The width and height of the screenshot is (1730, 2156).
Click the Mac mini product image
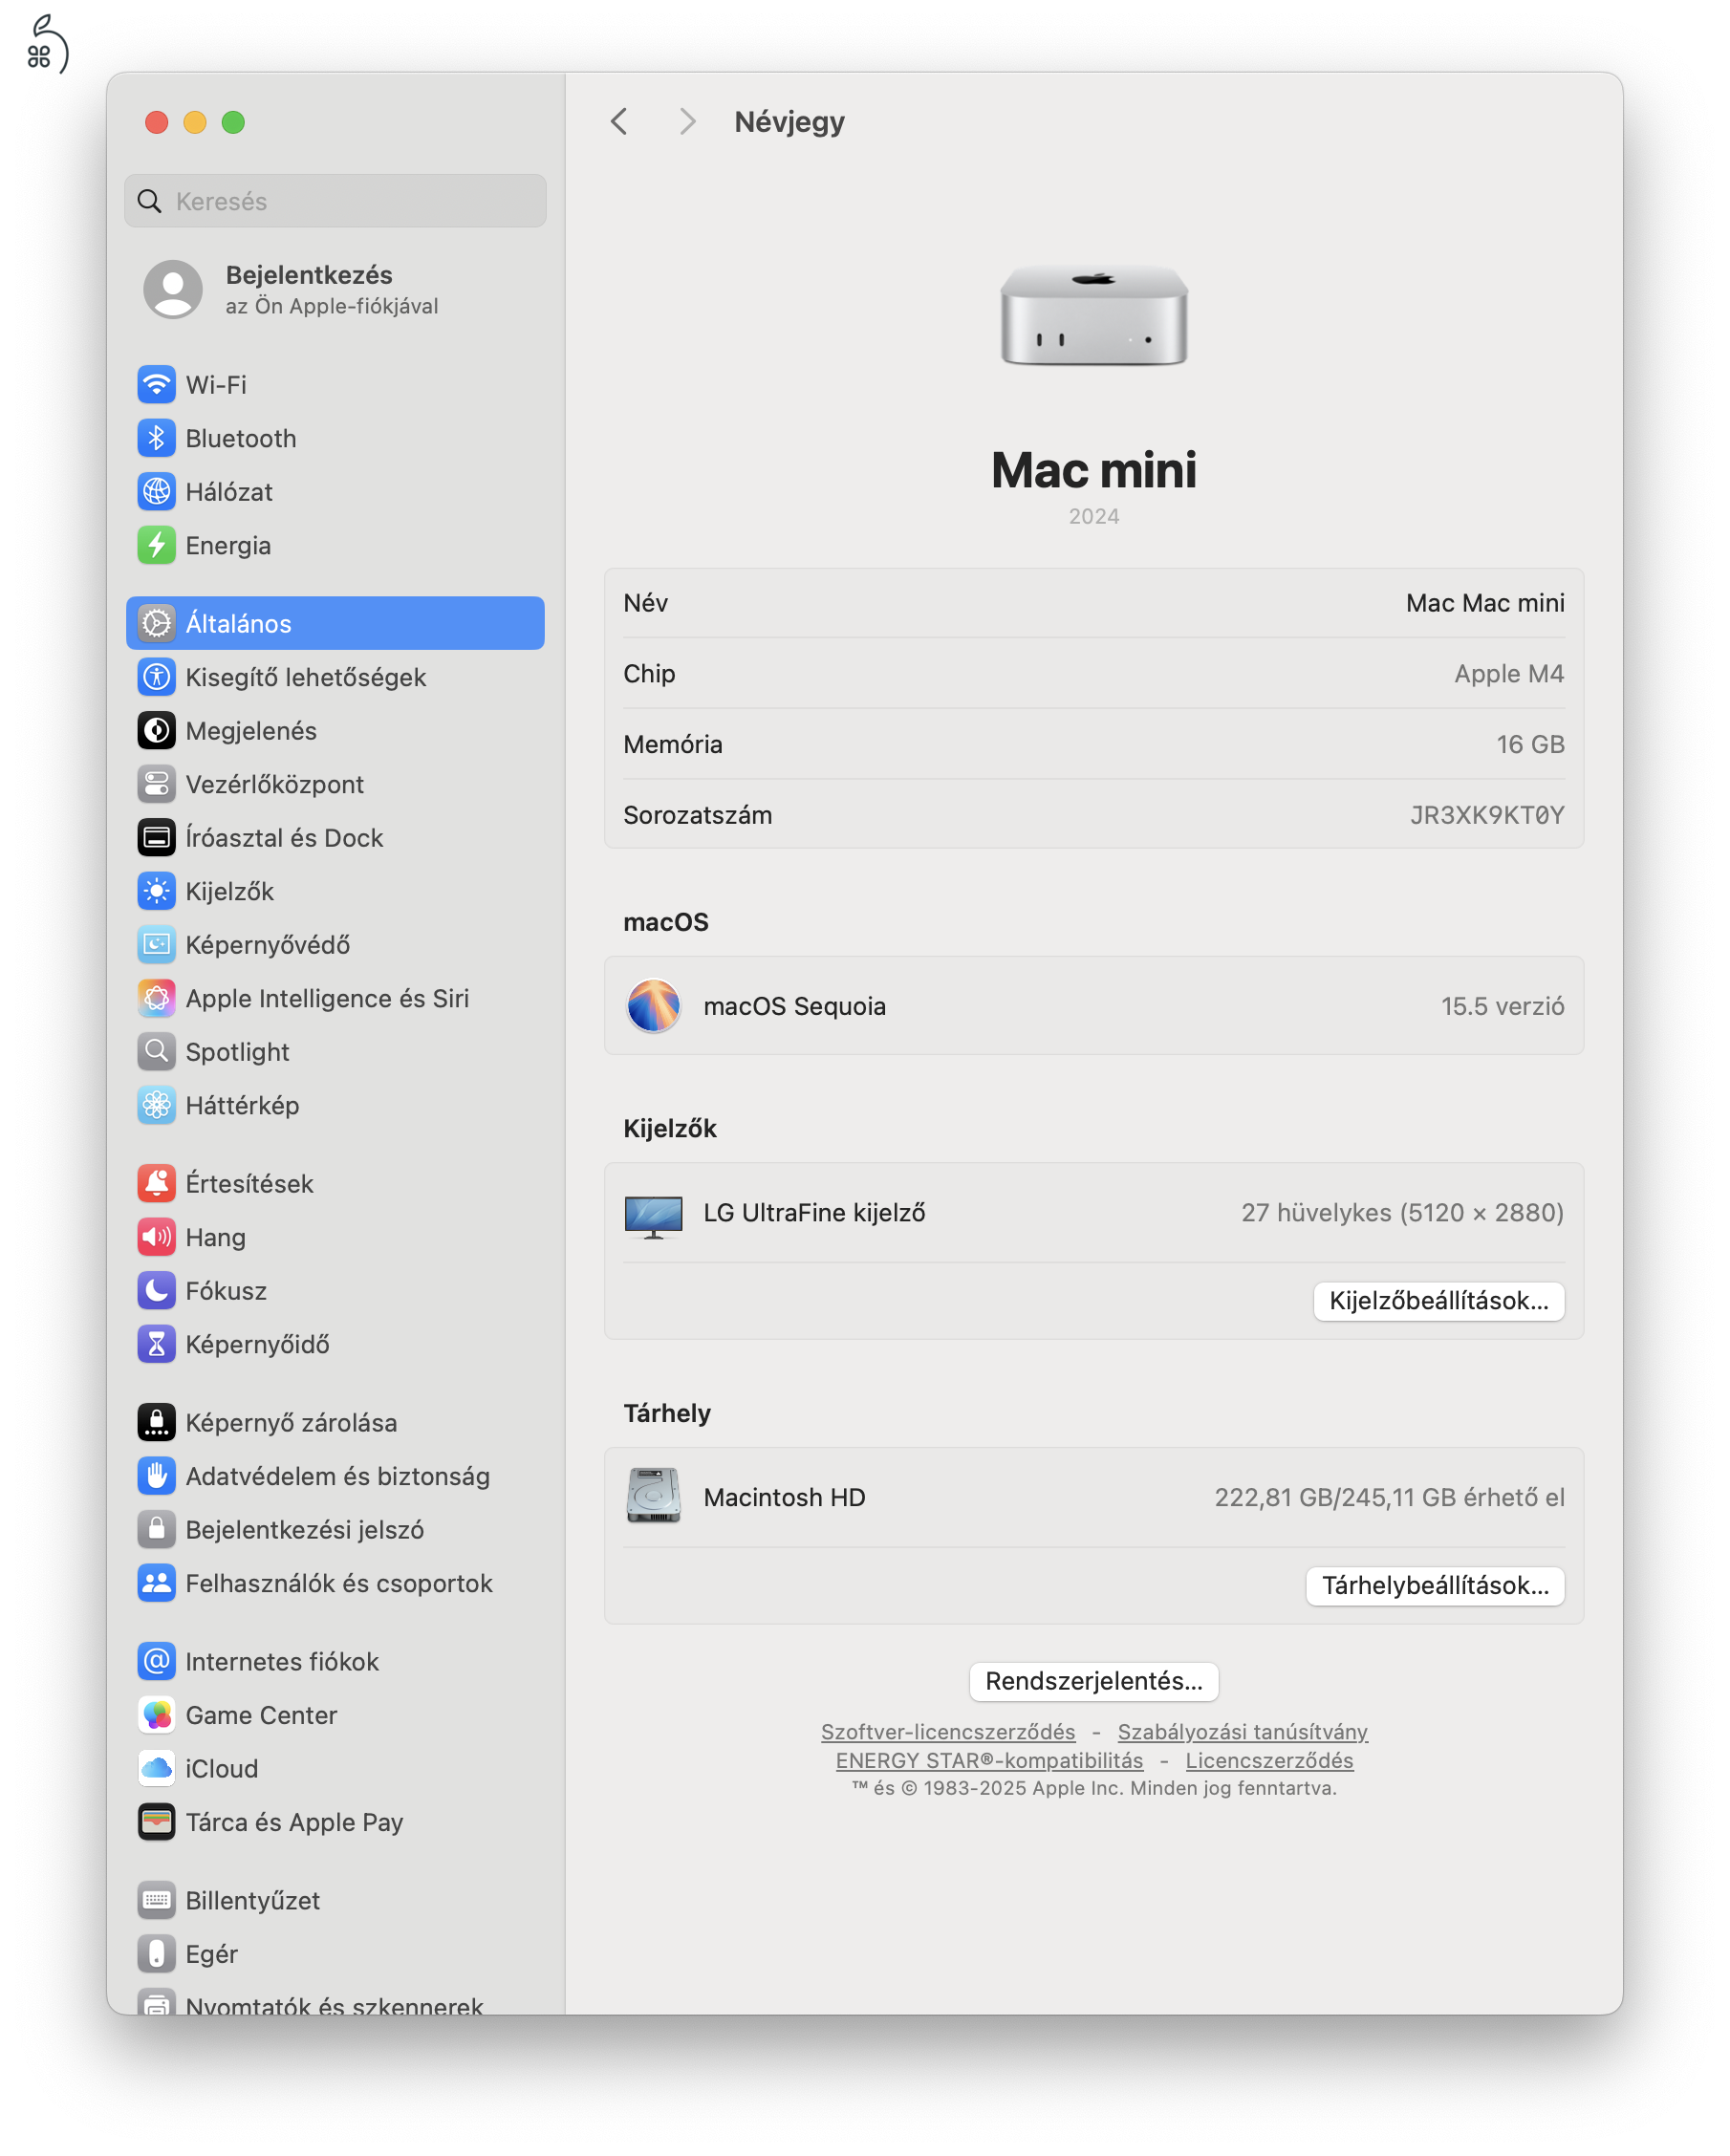pyautogui.click(x=1094, y=316)
